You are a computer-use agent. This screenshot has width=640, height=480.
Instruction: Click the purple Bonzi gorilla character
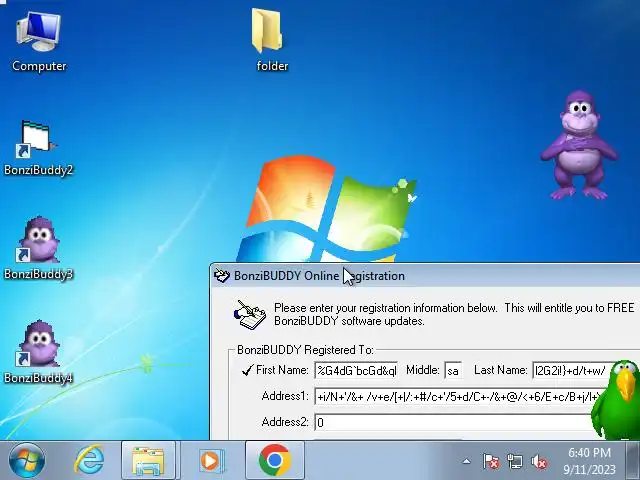[x=579, y=145]
